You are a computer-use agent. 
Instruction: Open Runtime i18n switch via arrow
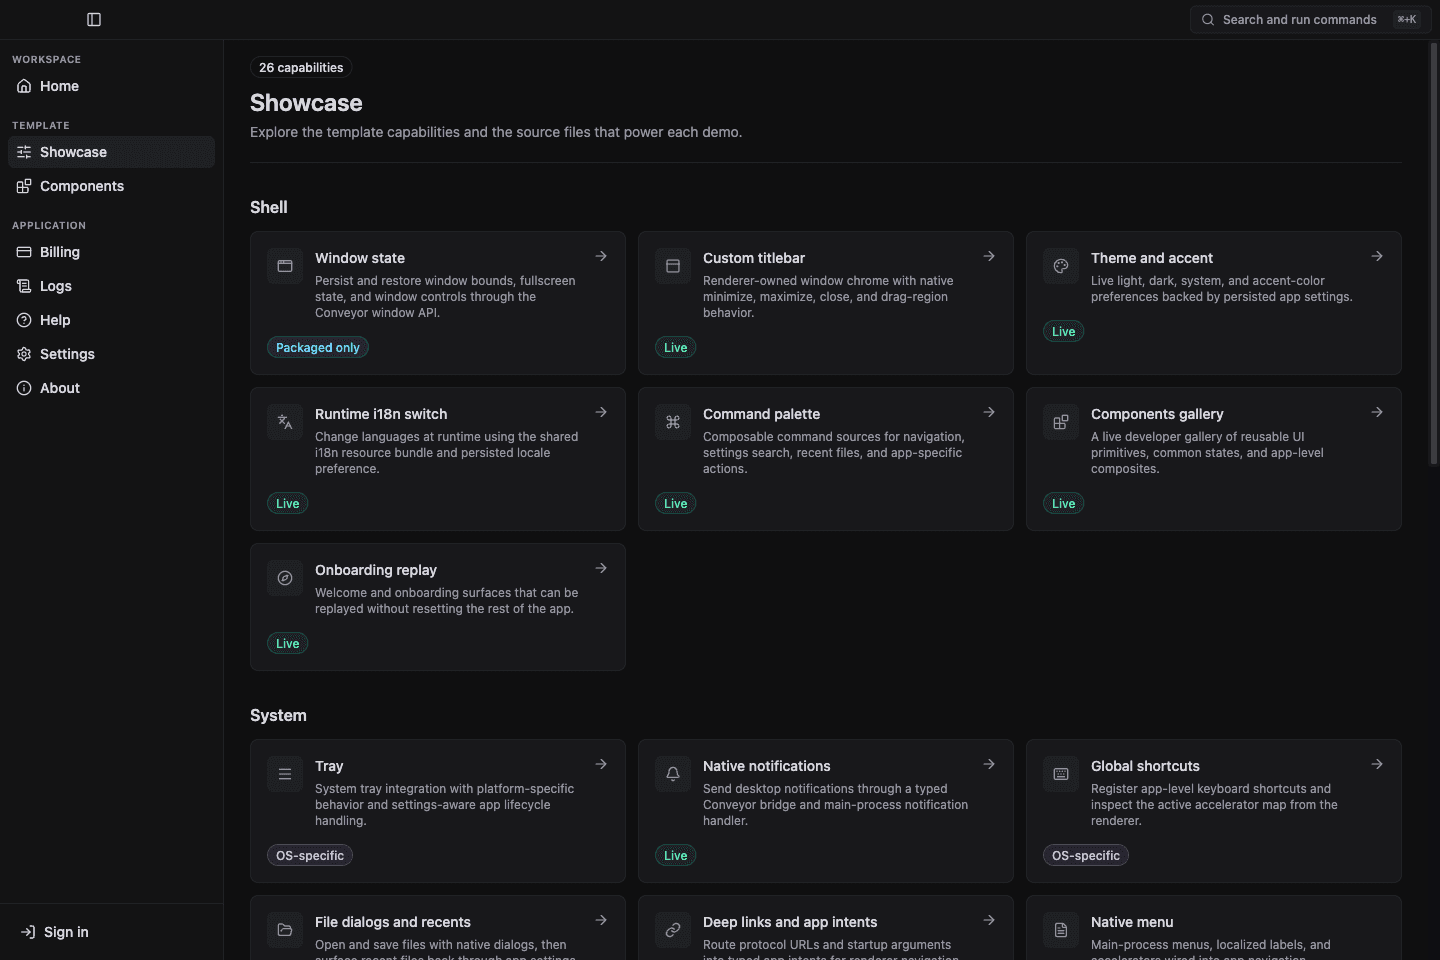(x=601, y=412)
